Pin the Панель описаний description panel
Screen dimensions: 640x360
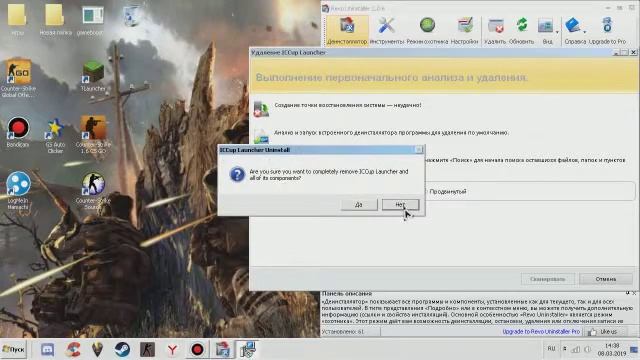627,293
